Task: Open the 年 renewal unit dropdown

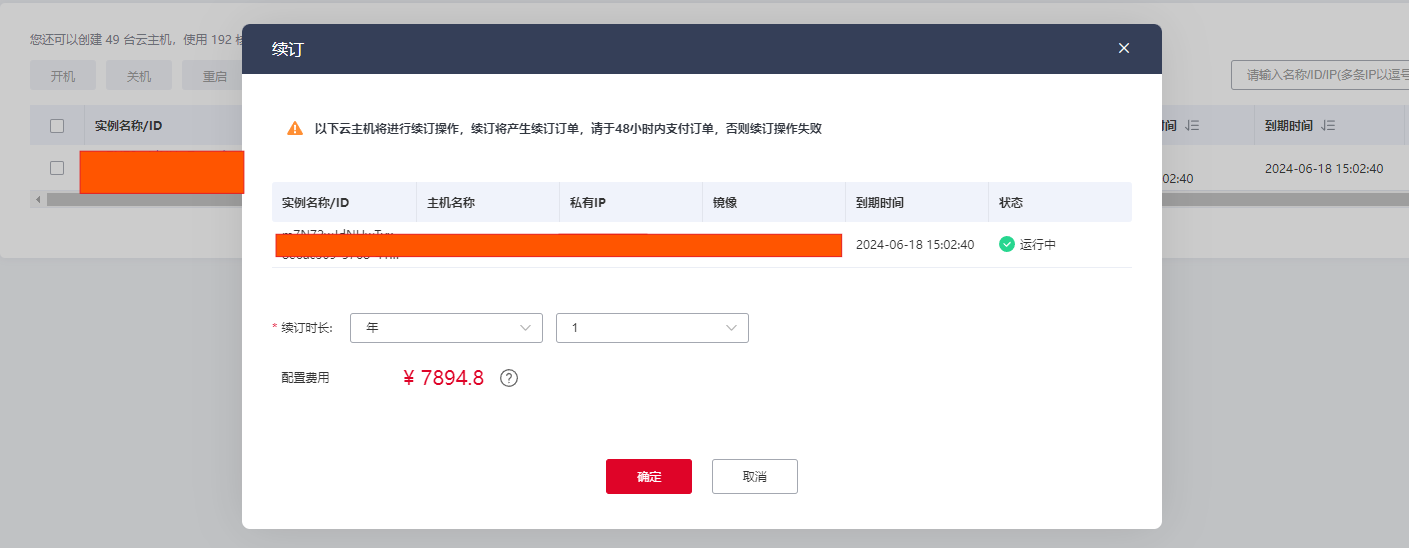Action: (x=446, y=328)
